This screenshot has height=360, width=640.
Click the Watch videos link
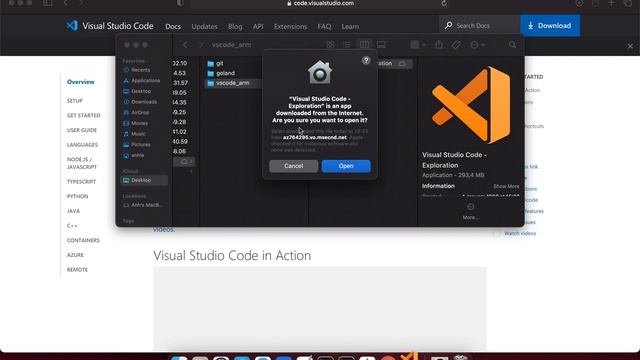click(520, 233)
